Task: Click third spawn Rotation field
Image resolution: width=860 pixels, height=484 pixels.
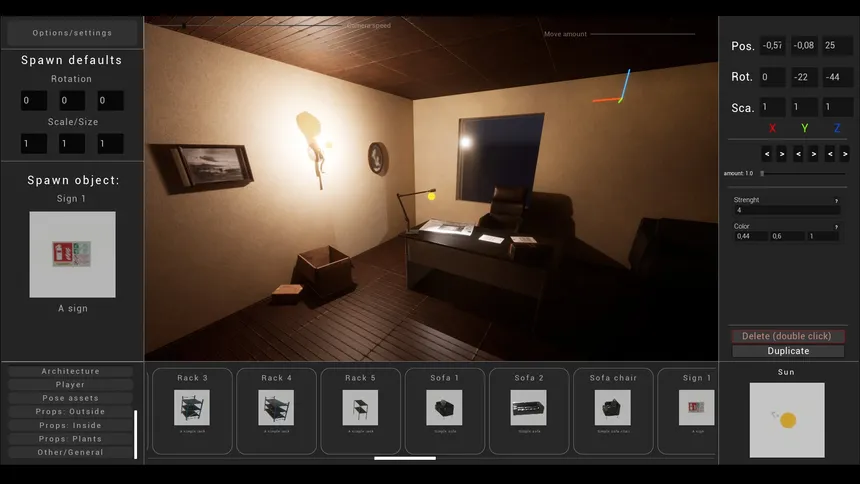Action: click(110, 101)
